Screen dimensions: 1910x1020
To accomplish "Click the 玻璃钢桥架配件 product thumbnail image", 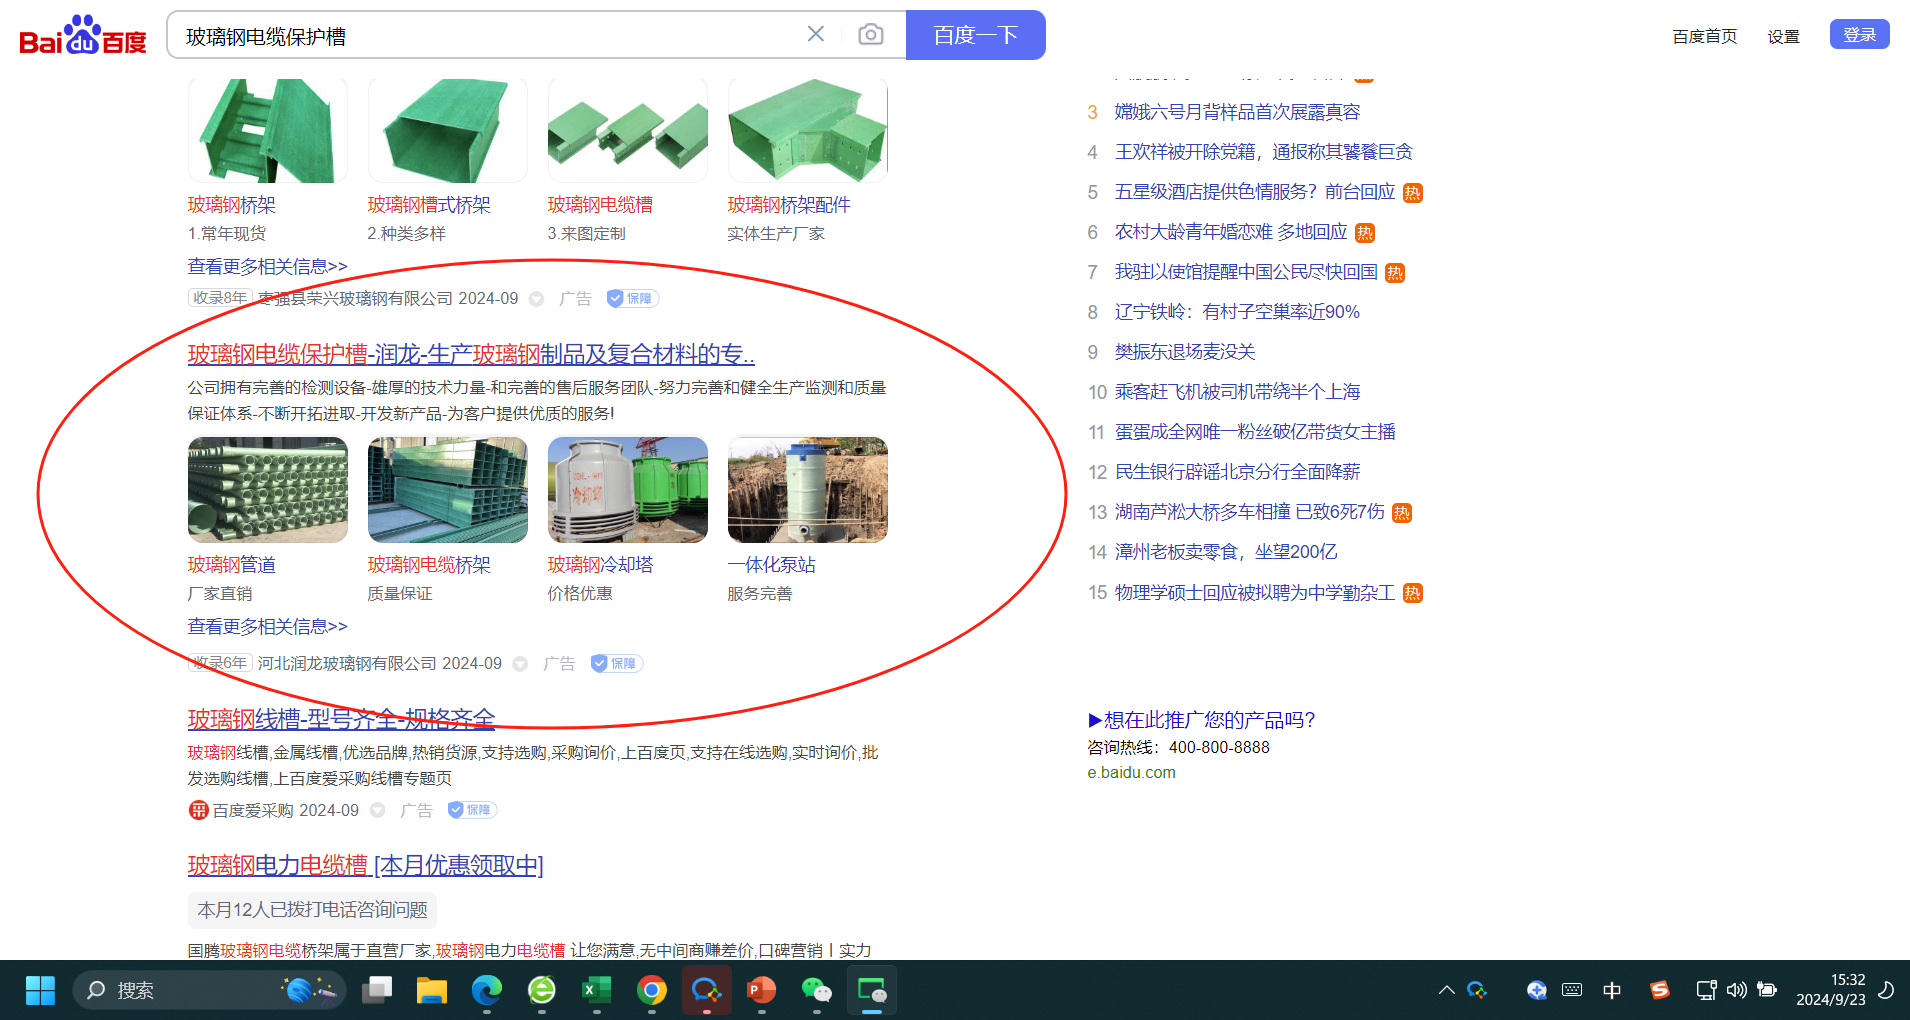I will point(808,130).
